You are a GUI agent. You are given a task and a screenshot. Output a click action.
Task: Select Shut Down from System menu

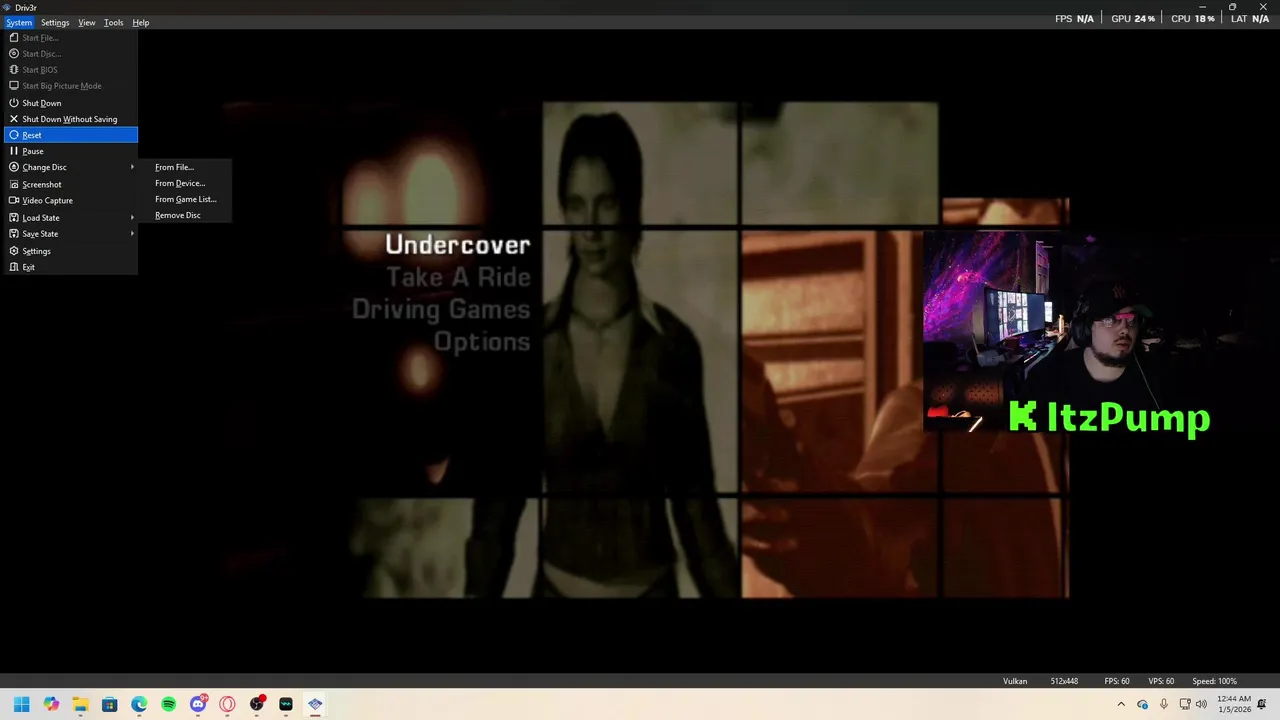(x=70, y=103)
